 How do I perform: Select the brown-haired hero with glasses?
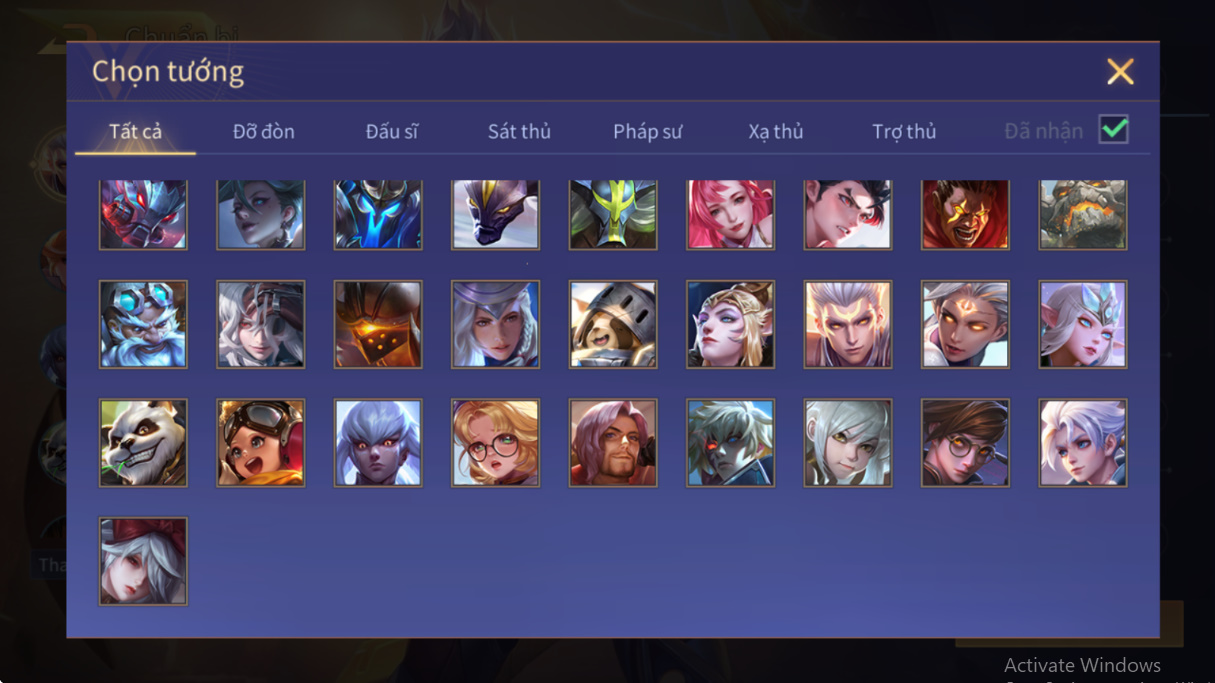(x=965, y=443)
